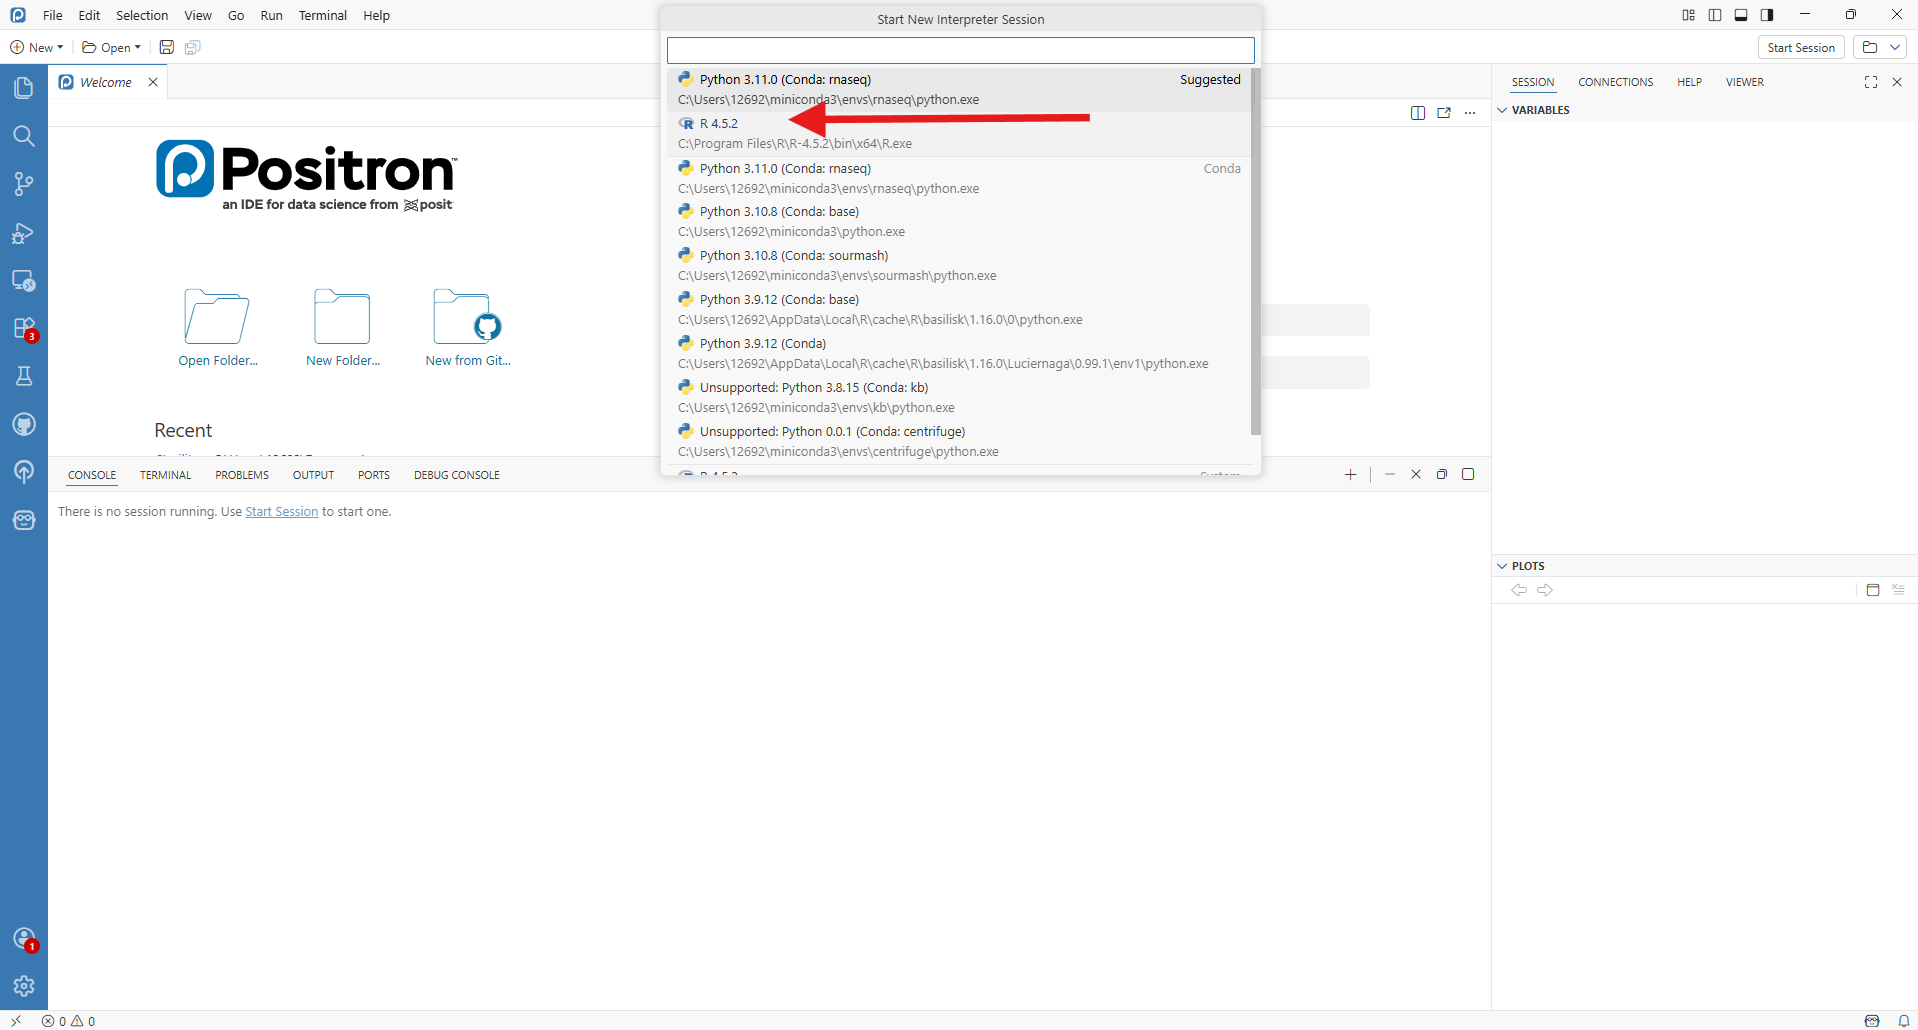The image size is (1918, 1030).
Task: Open the Manage gear settings icon
Action: (x=24, y=986)
